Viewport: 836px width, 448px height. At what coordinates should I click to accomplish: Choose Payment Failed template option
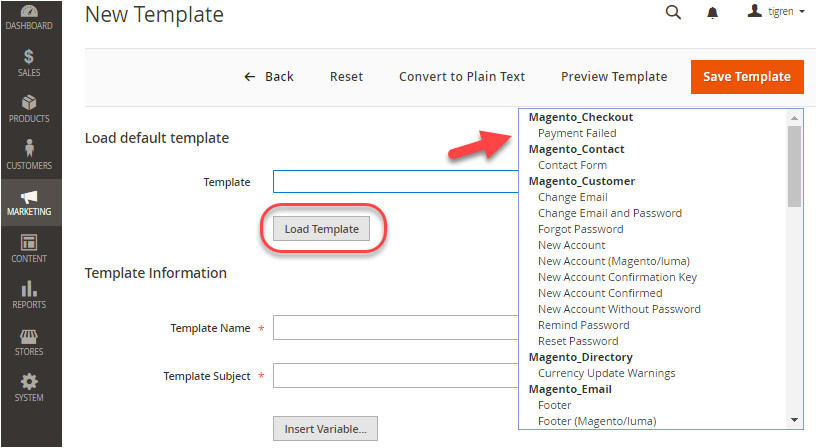[577, 133]
